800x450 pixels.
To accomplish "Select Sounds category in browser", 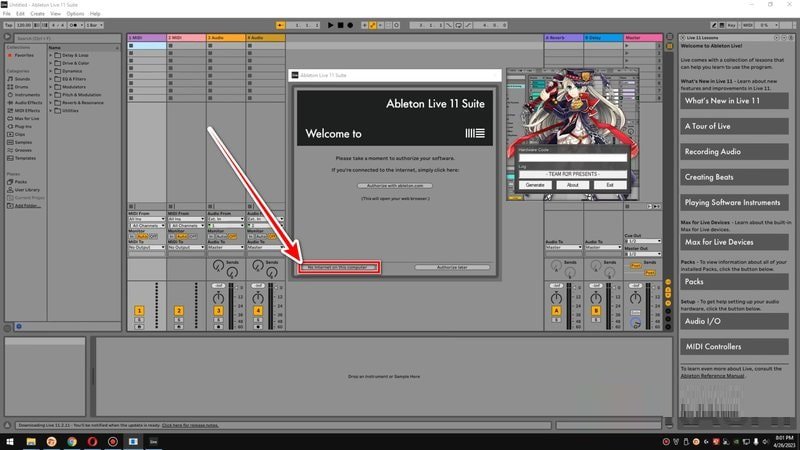I will tap(22, 79).
